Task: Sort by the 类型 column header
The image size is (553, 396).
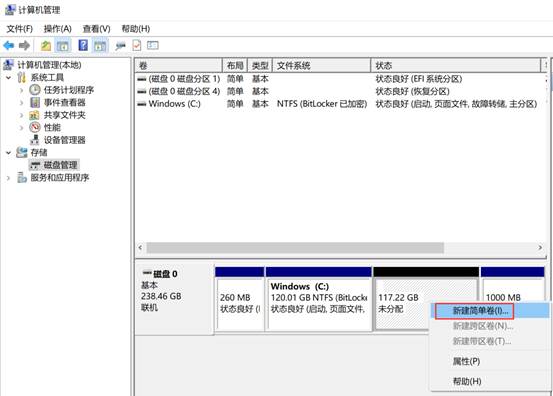Action: (260, 65)
